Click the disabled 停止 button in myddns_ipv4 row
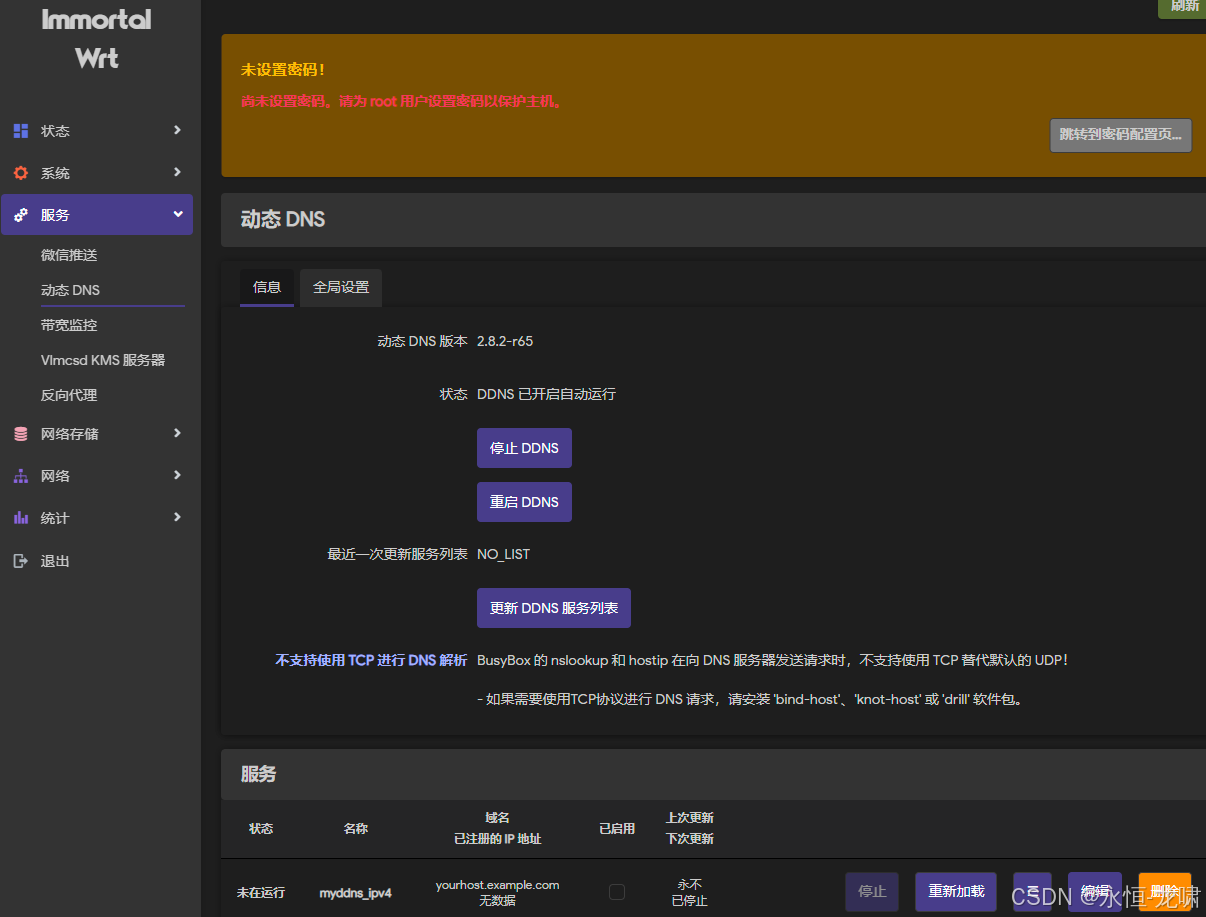The height and width of the screenshot is (917, 1206). 872,892
